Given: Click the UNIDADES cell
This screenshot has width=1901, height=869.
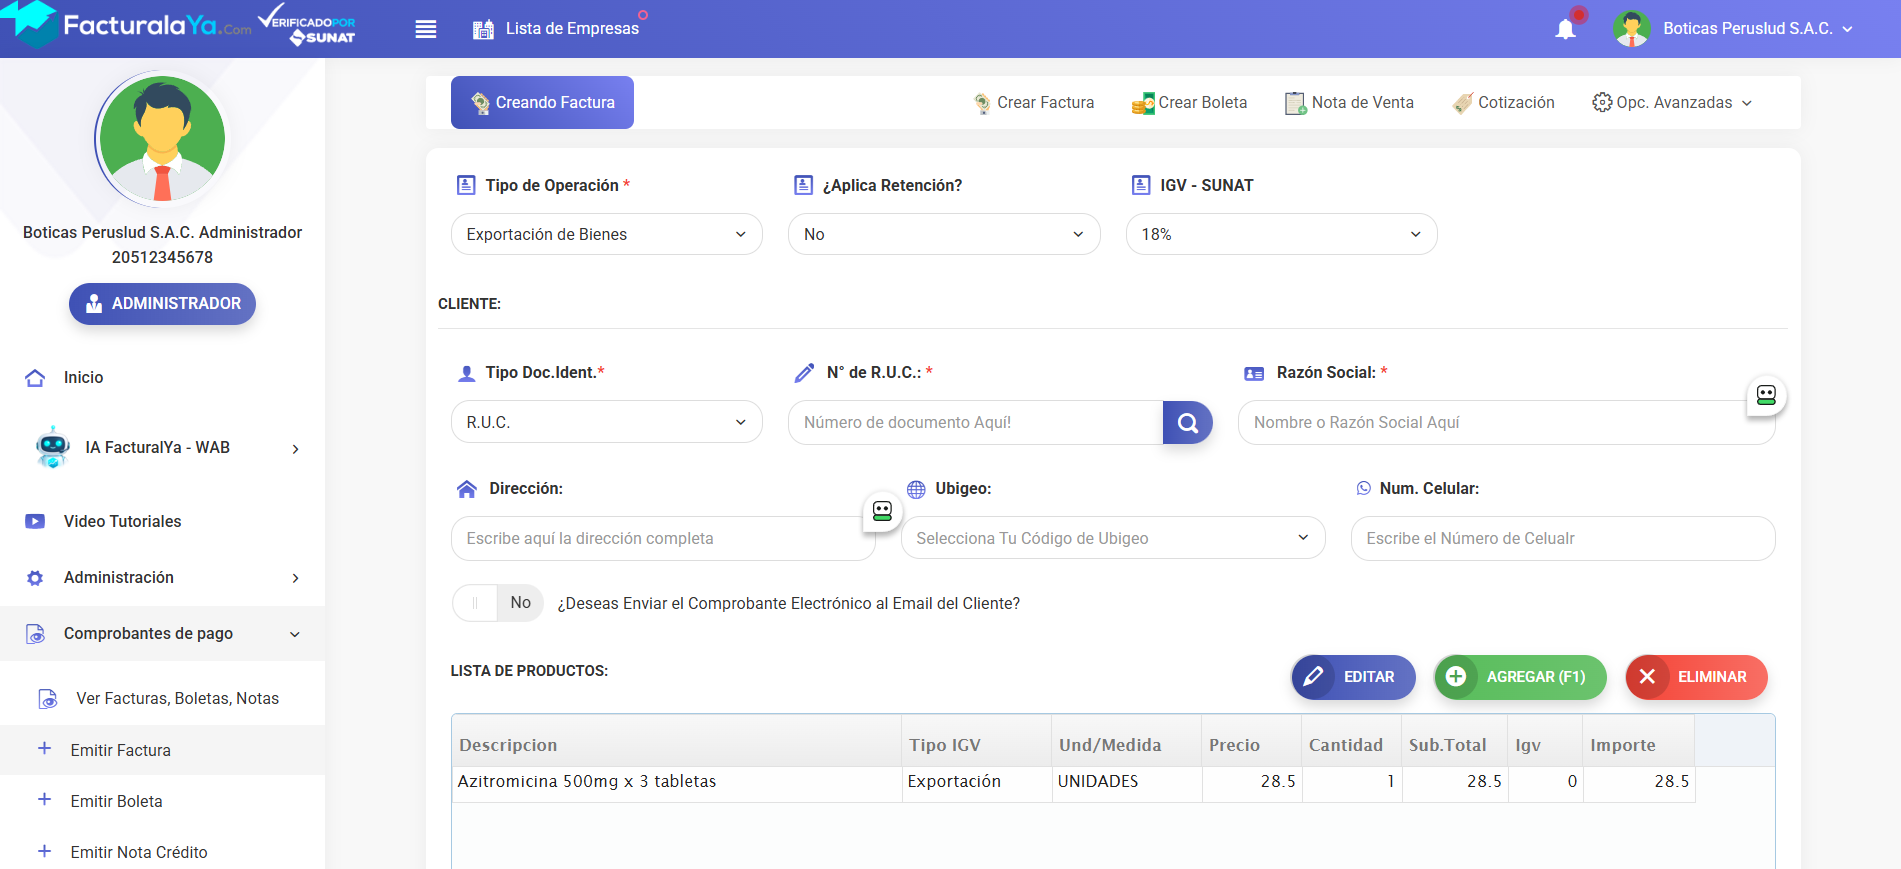Looking at the screenshot, I should 1127,783.
